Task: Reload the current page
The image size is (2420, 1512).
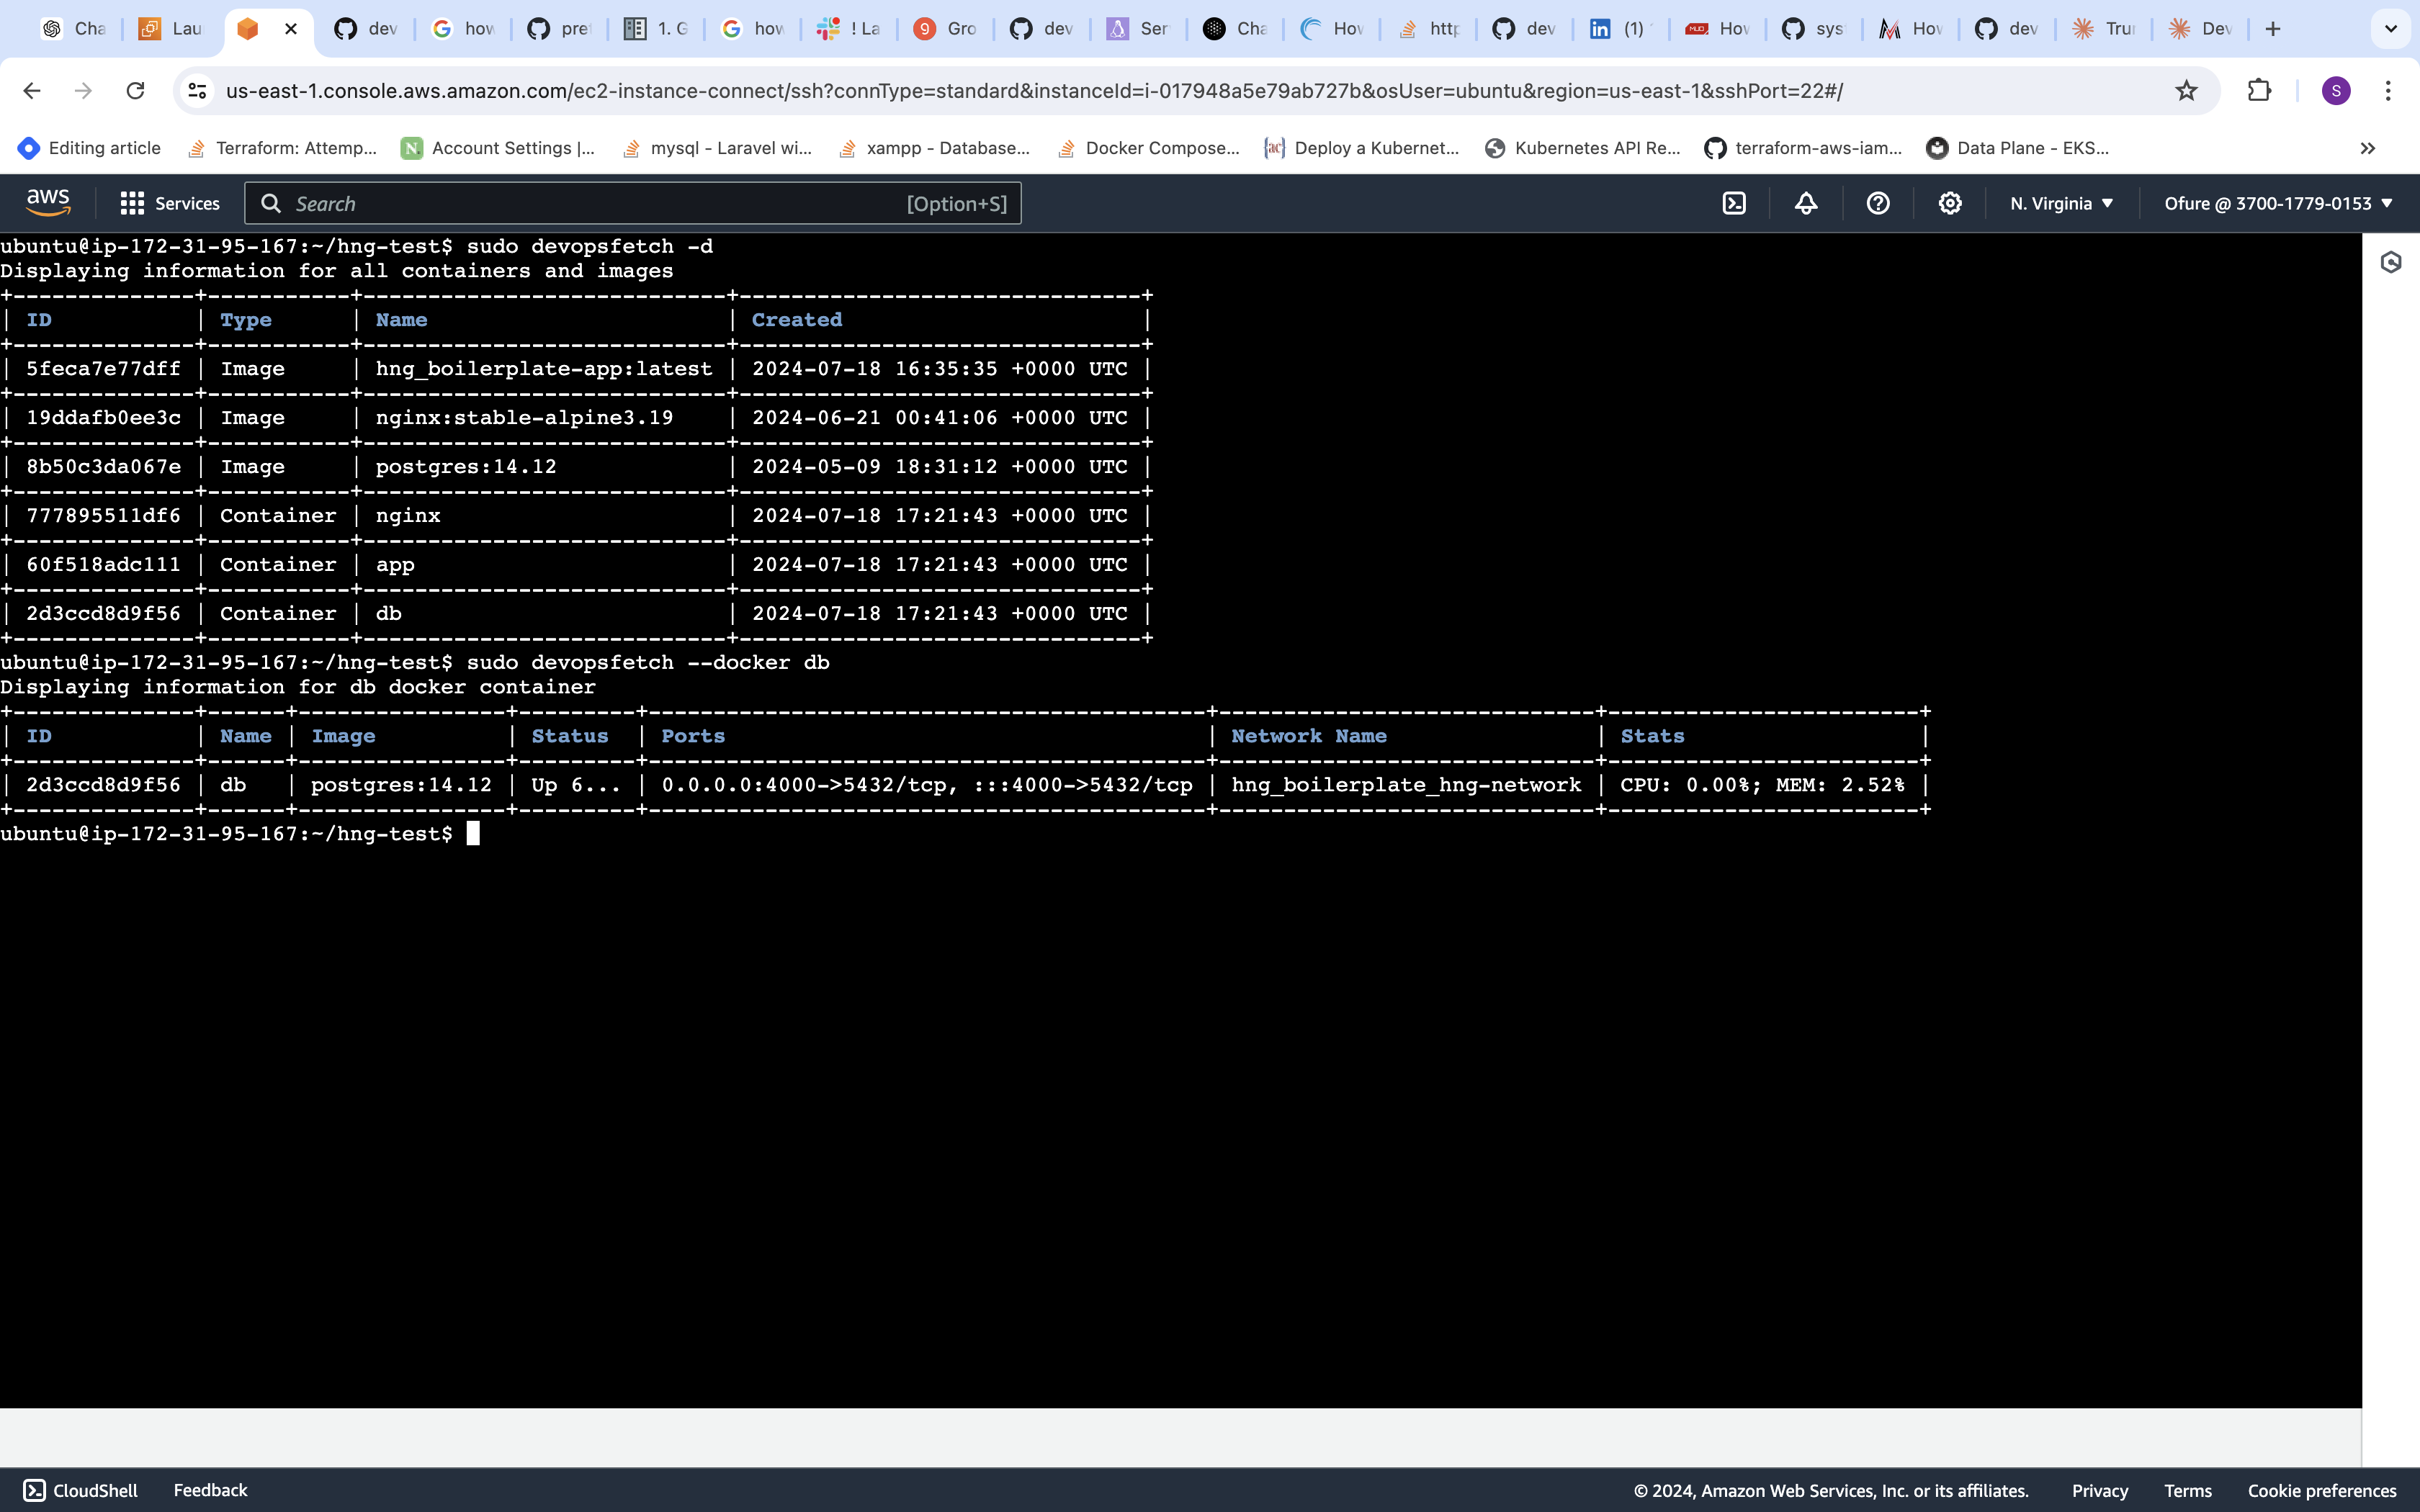Action: coord(135,91)
